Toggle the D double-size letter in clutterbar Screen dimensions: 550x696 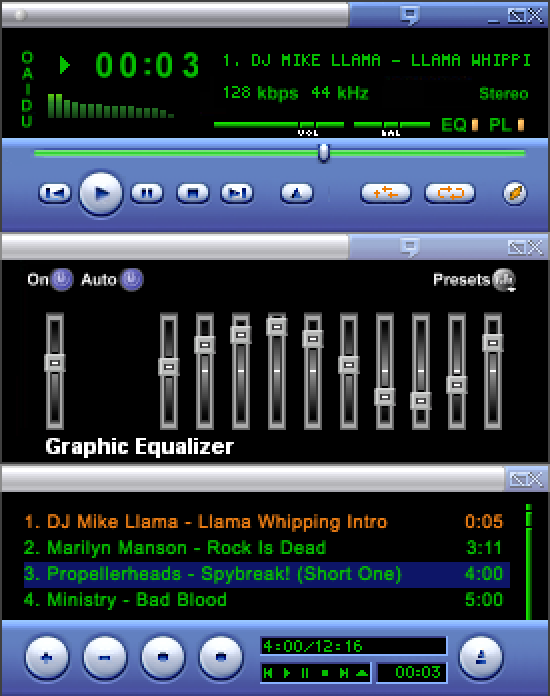27,105
